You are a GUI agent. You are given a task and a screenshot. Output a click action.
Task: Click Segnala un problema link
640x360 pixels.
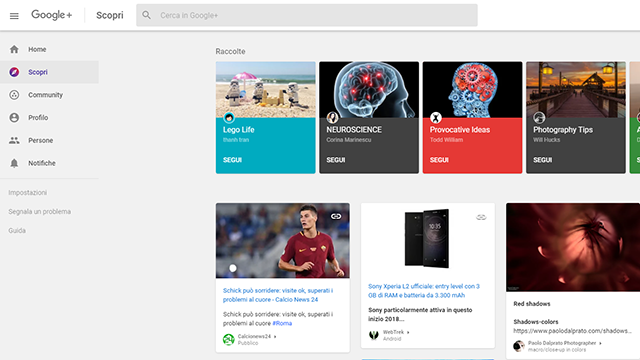coord(40,211)
